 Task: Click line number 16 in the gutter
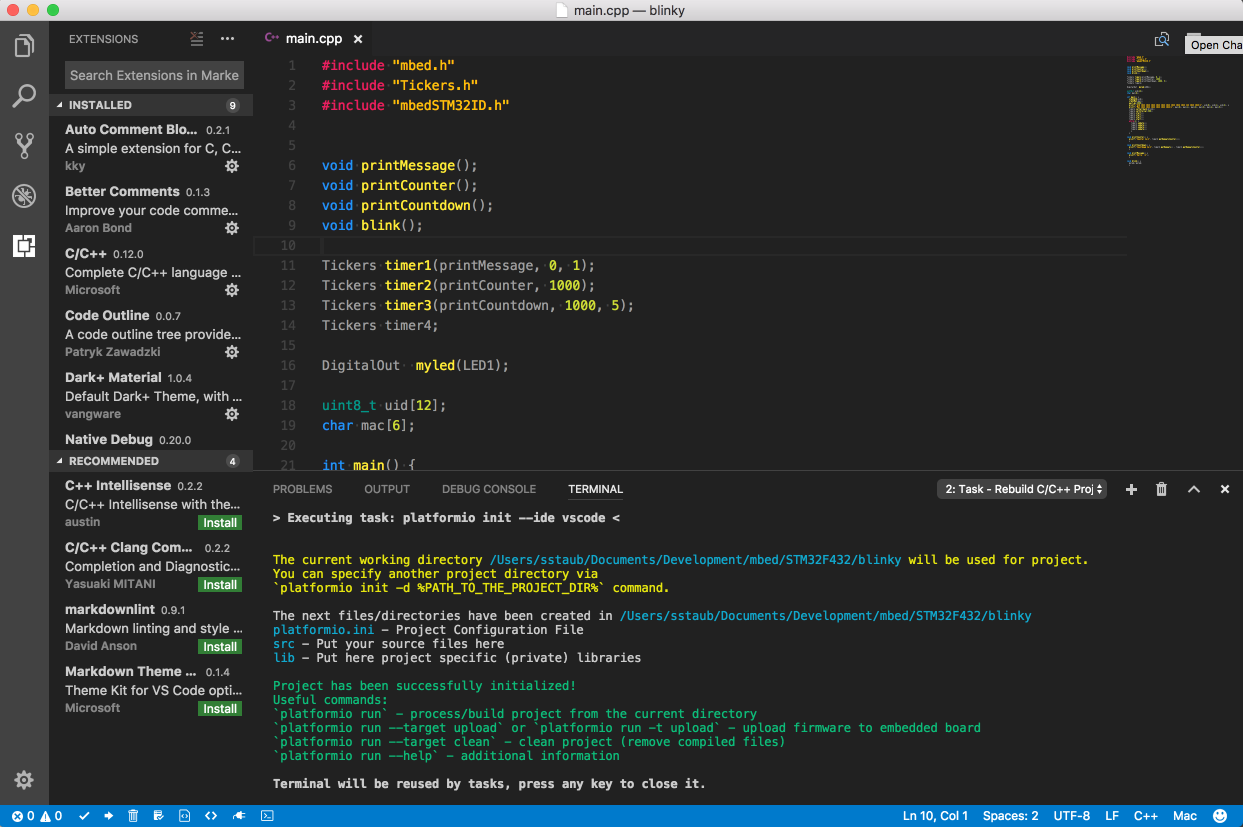point(289,365)
